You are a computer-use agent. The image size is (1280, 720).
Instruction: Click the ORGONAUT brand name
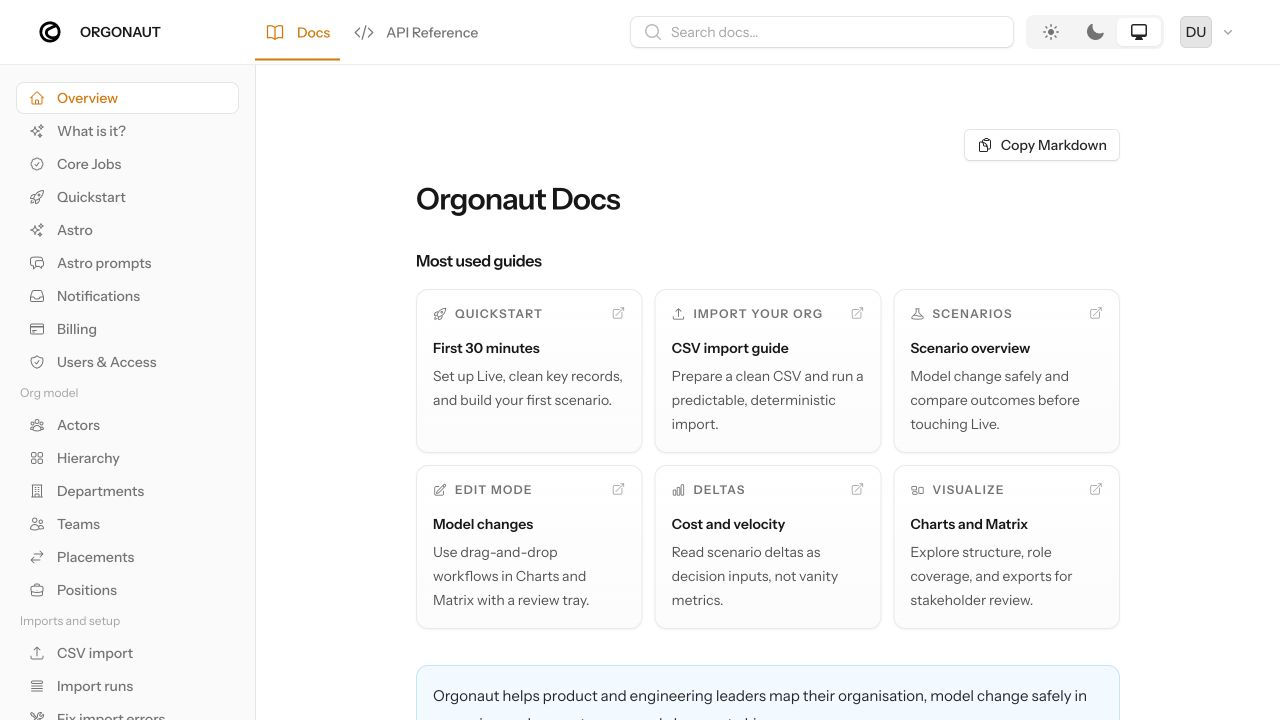click(120, 32)
